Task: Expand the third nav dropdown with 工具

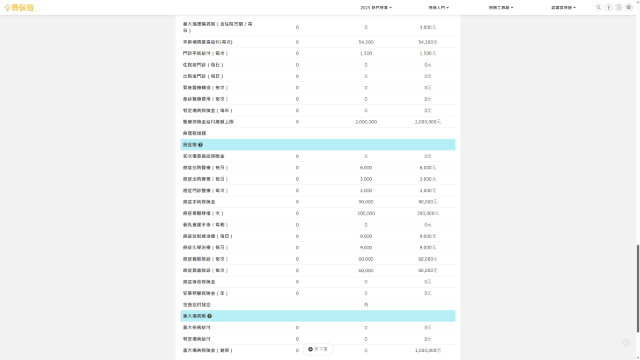Action: tap(501, 7)
